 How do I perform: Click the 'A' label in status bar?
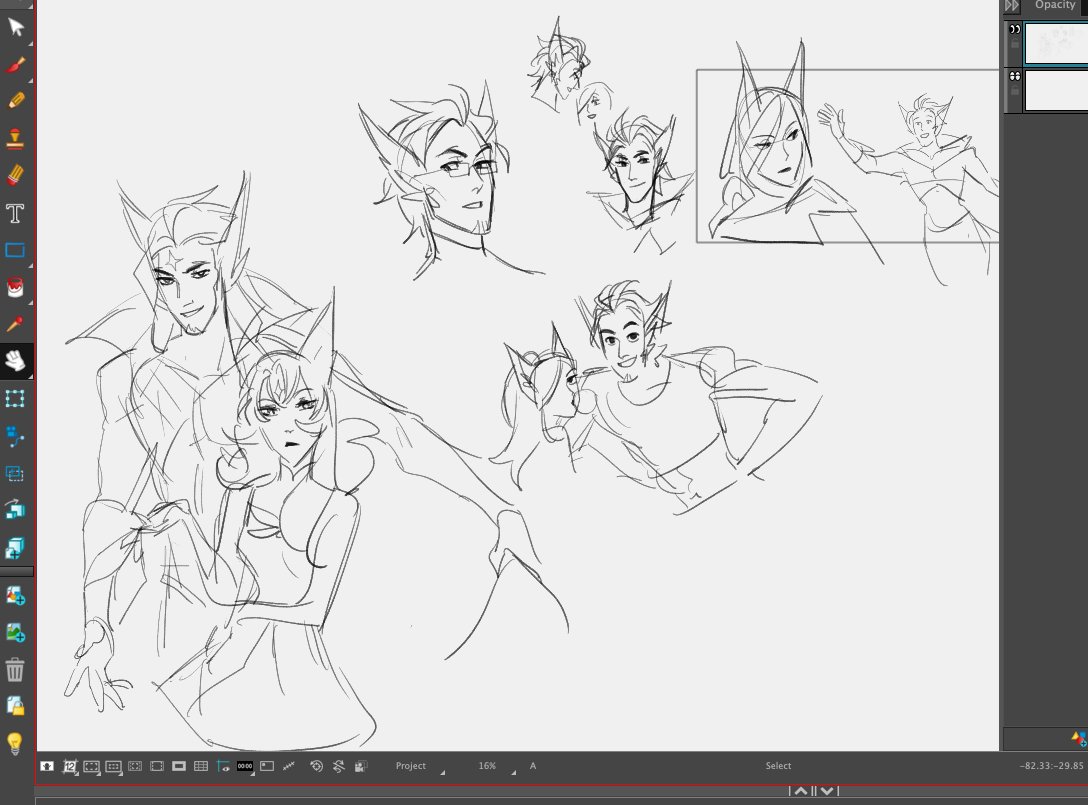(533, 766)
